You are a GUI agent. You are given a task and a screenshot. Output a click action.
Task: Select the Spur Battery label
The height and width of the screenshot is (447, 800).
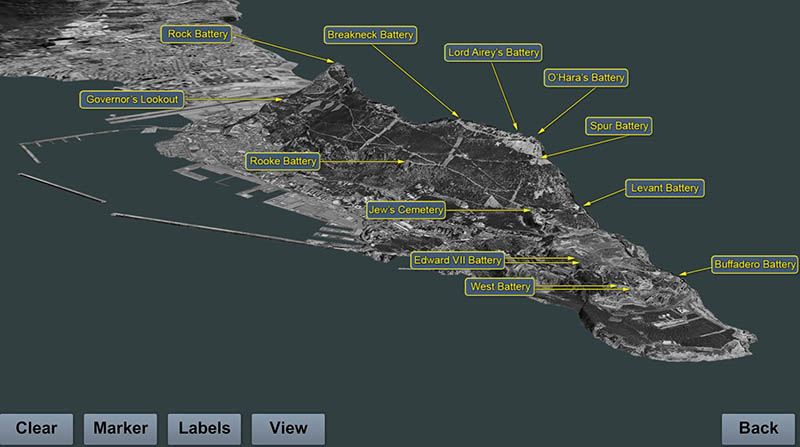point(619,126)
